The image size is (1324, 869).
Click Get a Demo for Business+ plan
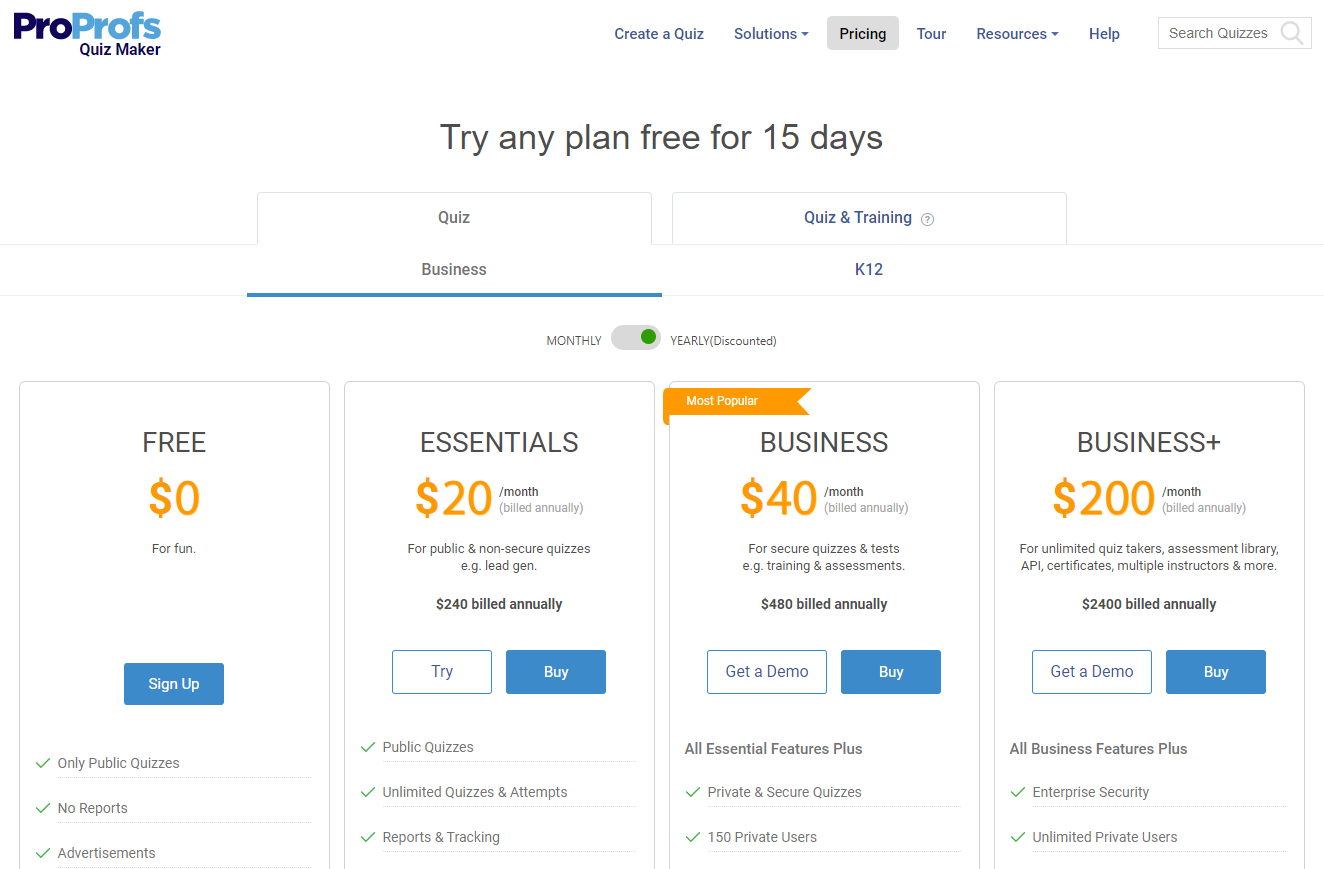pyautogui.click(x=1091, y=672)
